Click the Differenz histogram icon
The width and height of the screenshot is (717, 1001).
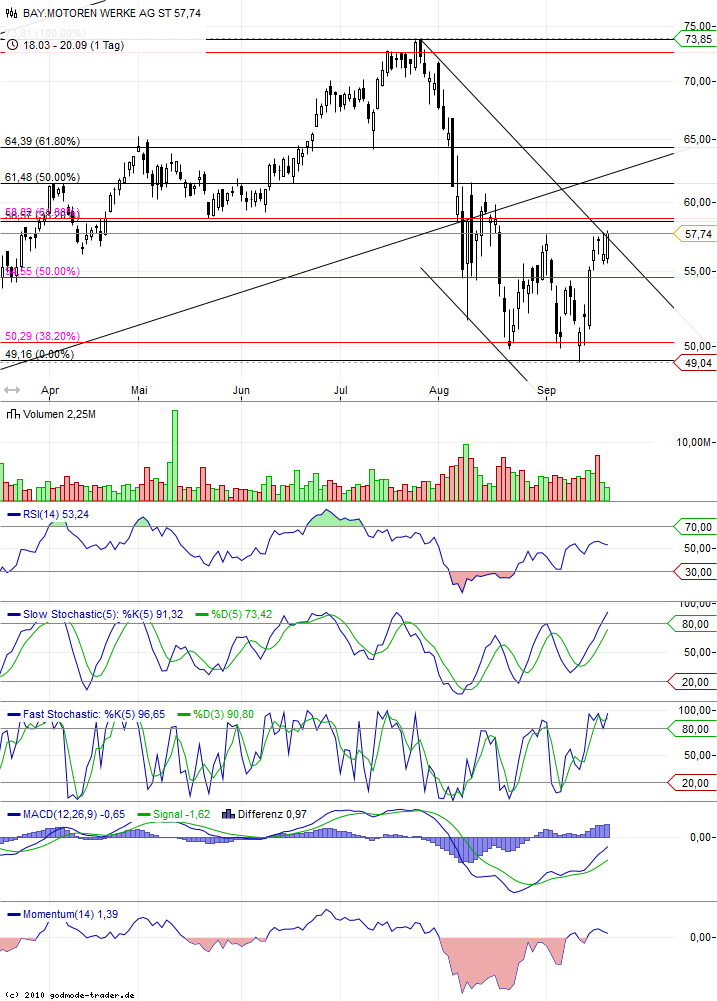(x=228, y=814)
